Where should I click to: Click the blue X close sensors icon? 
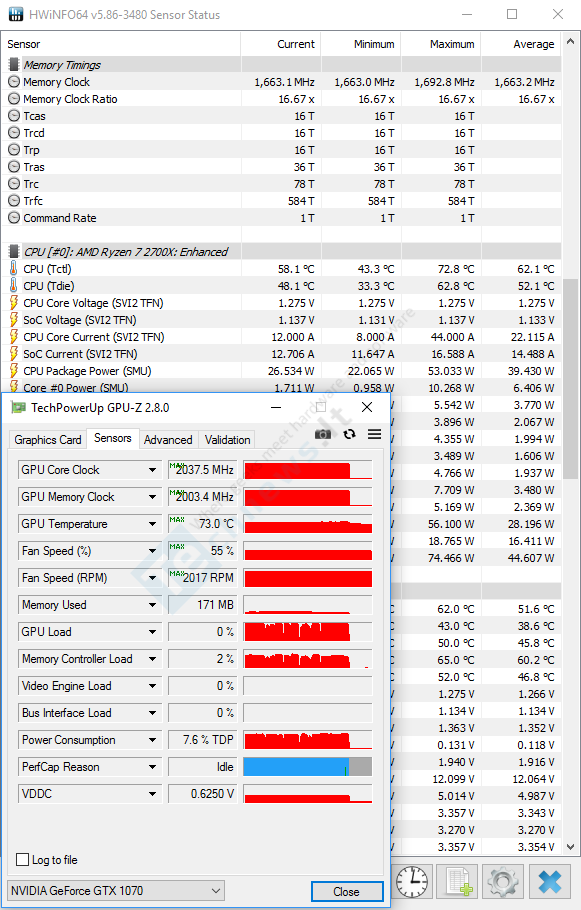click(x=550, y=883)
